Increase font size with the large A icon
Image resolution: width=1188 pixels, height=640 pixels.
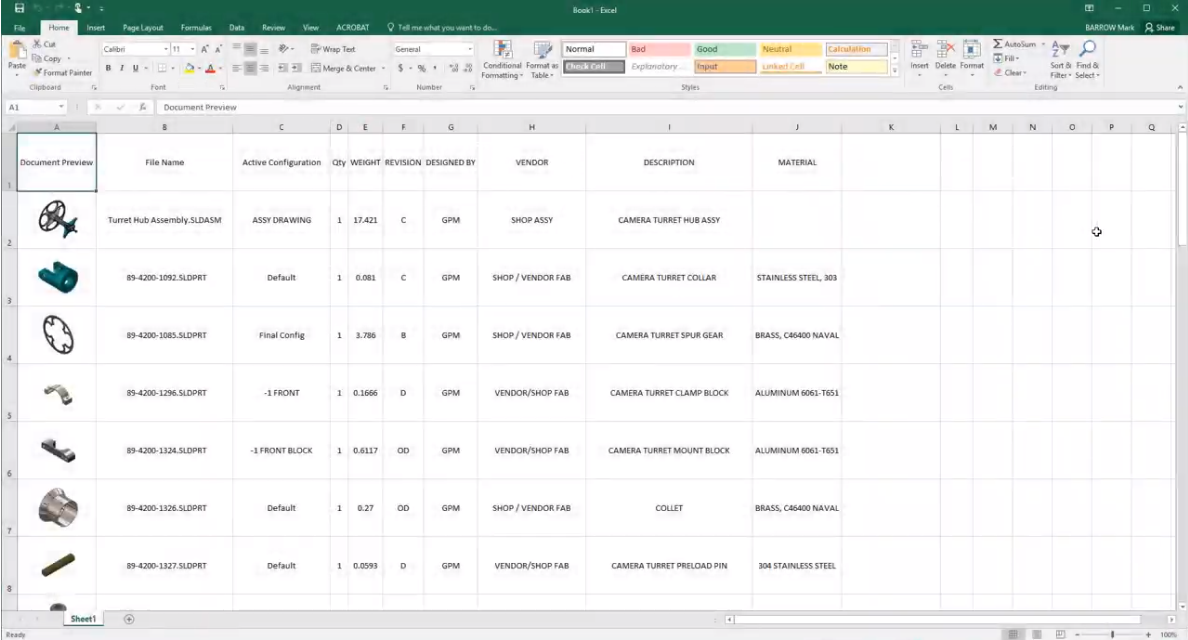tap(205, 49)
